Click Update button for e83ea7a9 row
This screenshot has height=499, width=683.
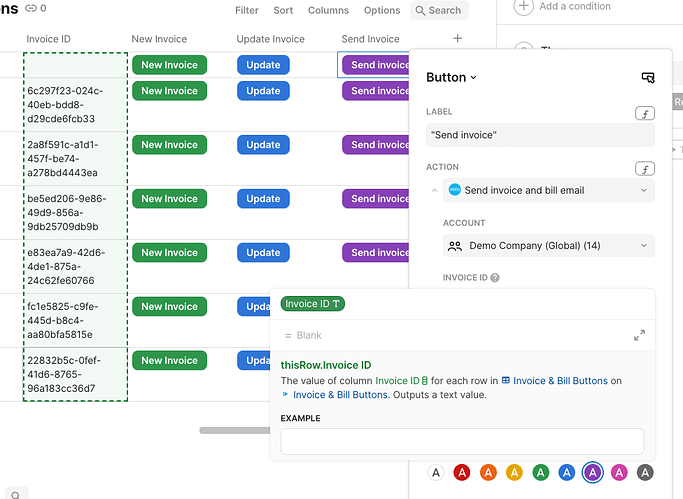point(263,253)
